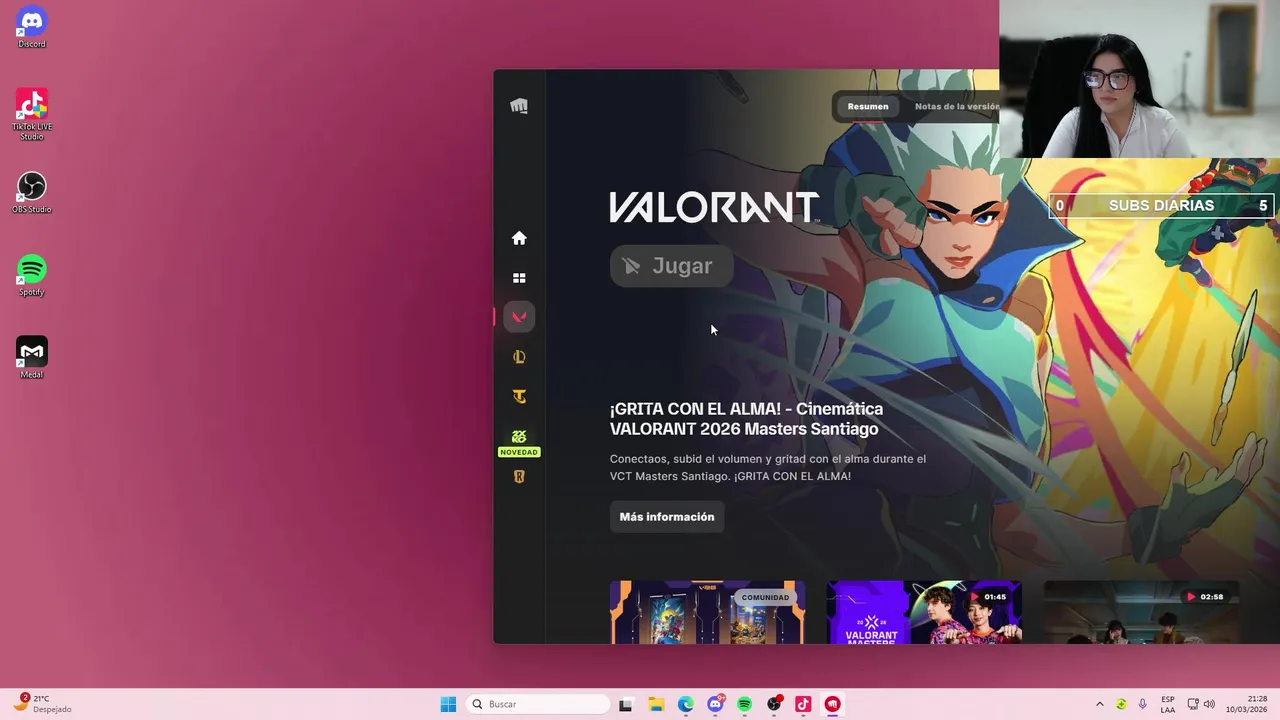
Task: Open Task View in the taskbar
Action: 626,704
